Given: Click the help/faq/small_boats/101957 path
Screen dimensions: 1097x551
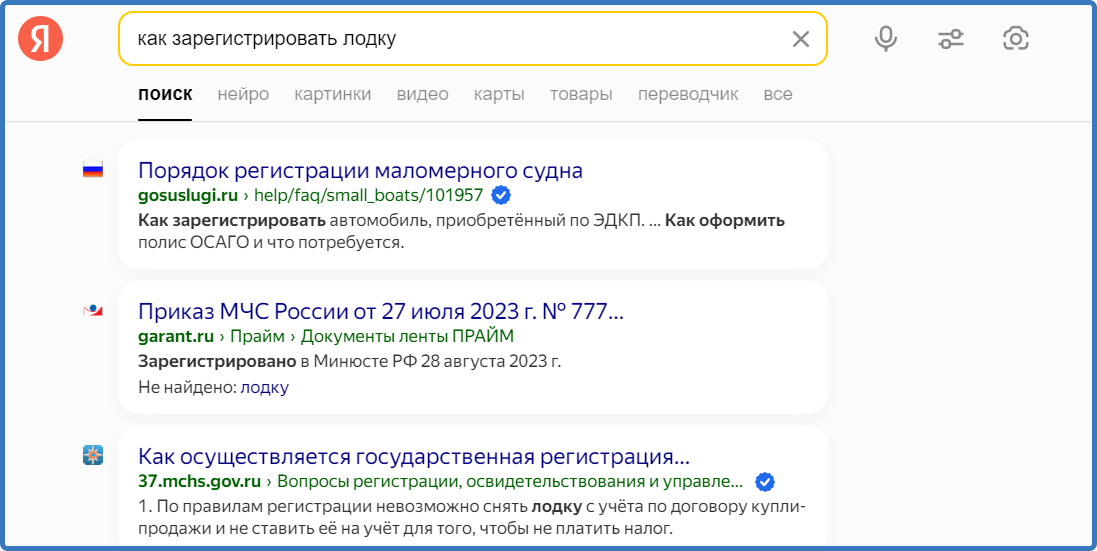Looking at the screenshot, I should (x=368, y=195).
